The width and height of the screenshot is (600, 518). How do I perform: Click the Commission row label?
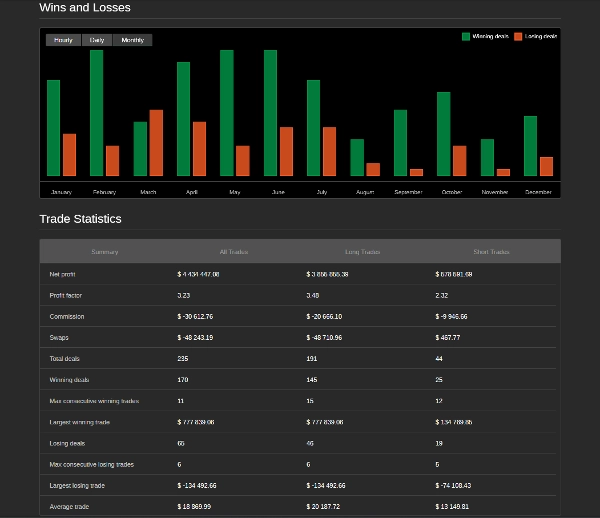point(67,316)
